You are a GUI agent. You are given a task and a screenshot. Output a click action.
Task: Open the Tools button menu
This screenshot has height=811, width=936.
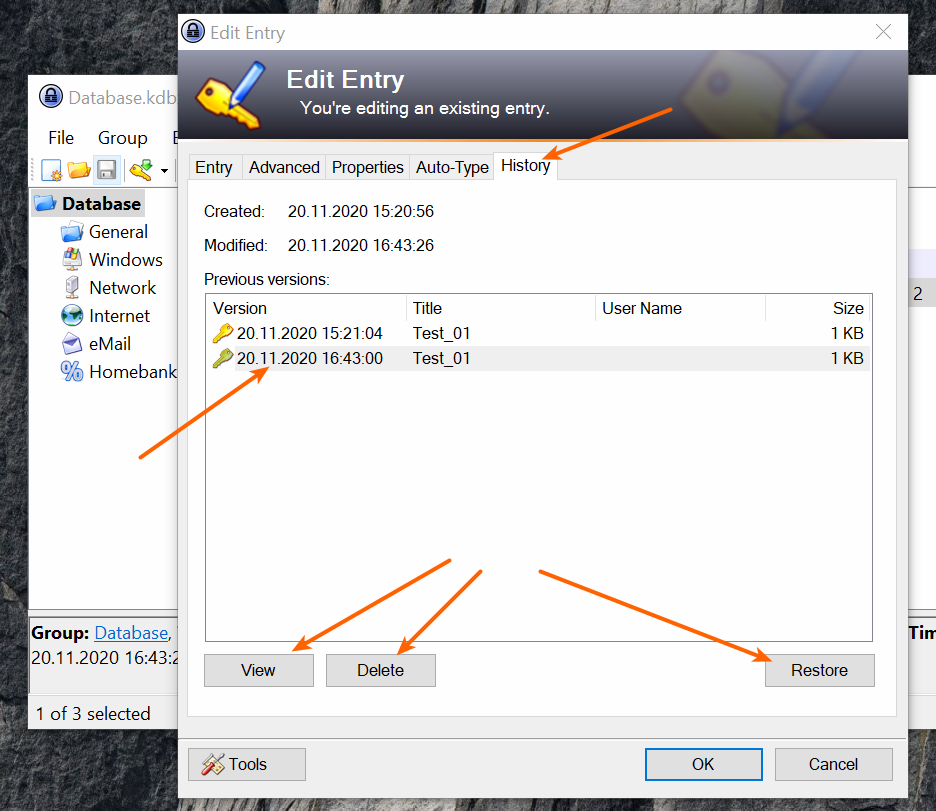pyautogui.click(x=247, y=764)
